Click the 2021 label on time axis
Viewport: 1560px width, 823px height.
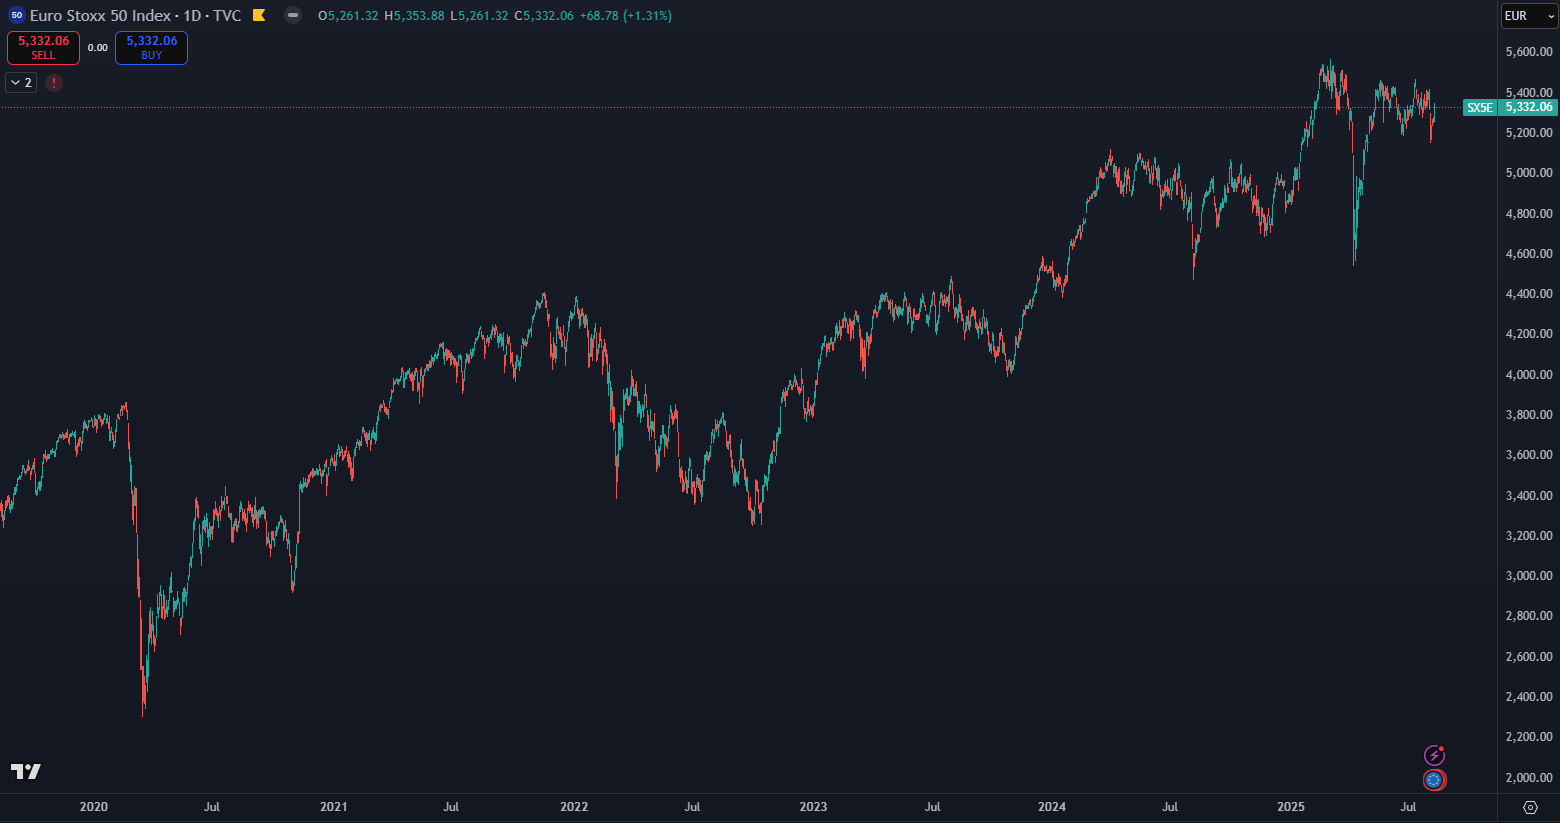[x=333, y=807]
